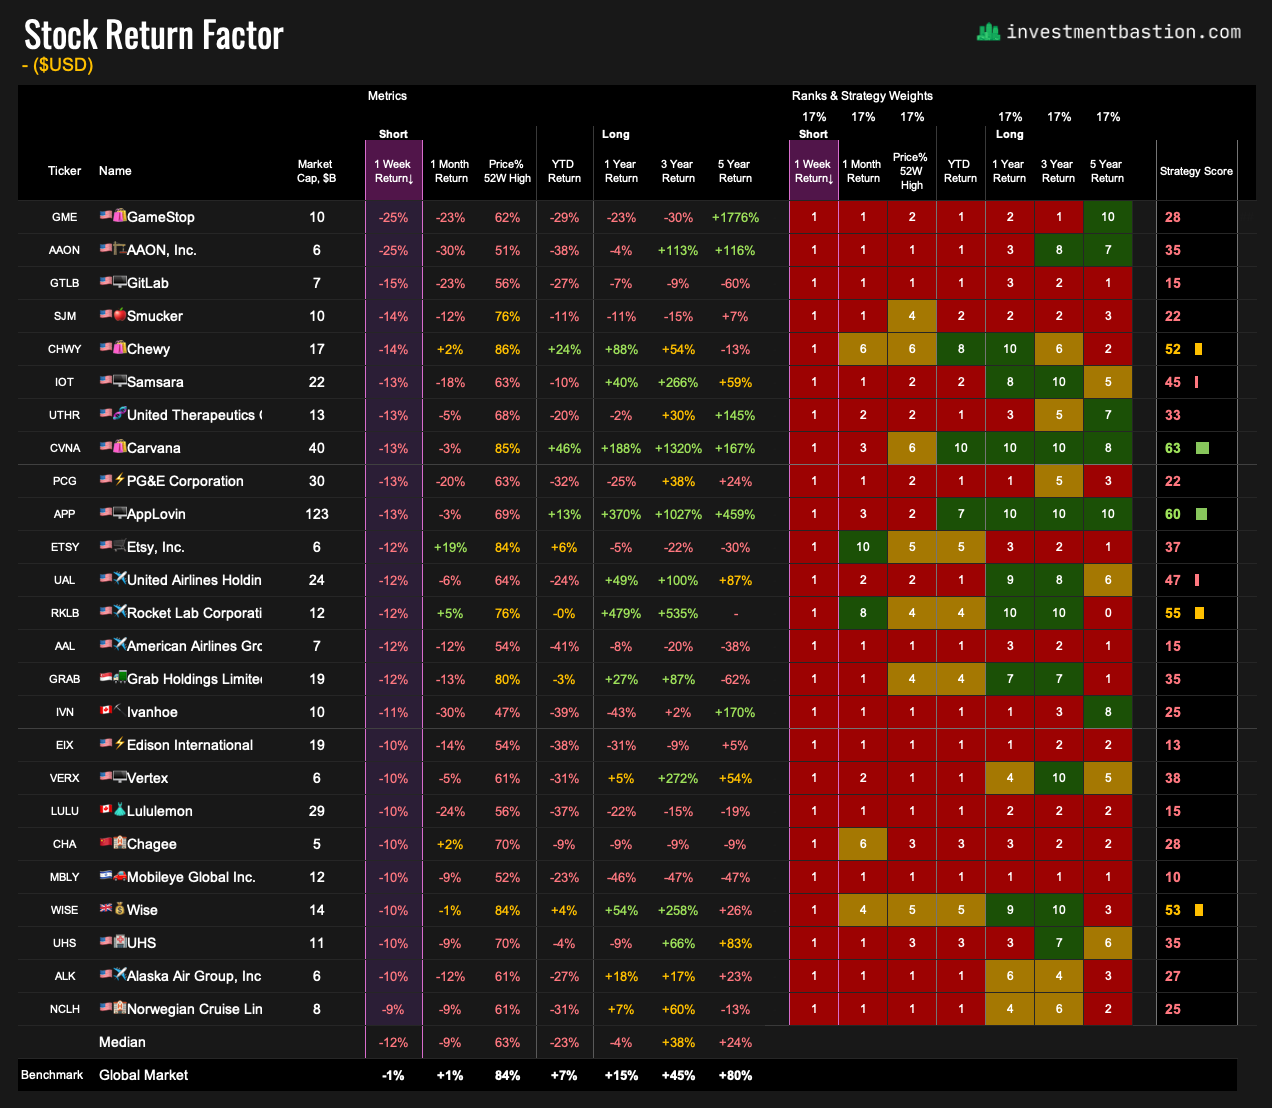The image size is (1272, 1108).
Task: Click GameStop's green 5 Year rank cell 10
Action: (1108, 217)
